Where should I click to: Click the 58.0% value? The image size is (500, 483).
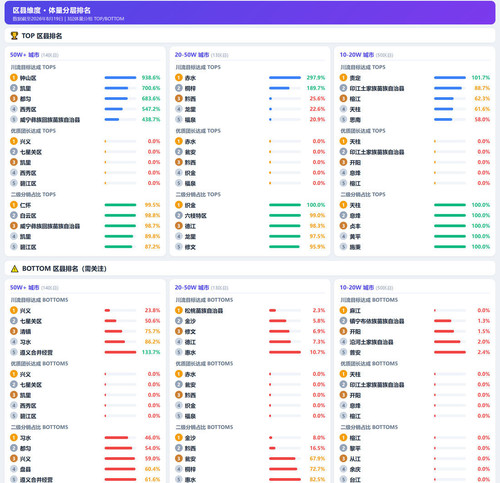(x=482, y=119)
